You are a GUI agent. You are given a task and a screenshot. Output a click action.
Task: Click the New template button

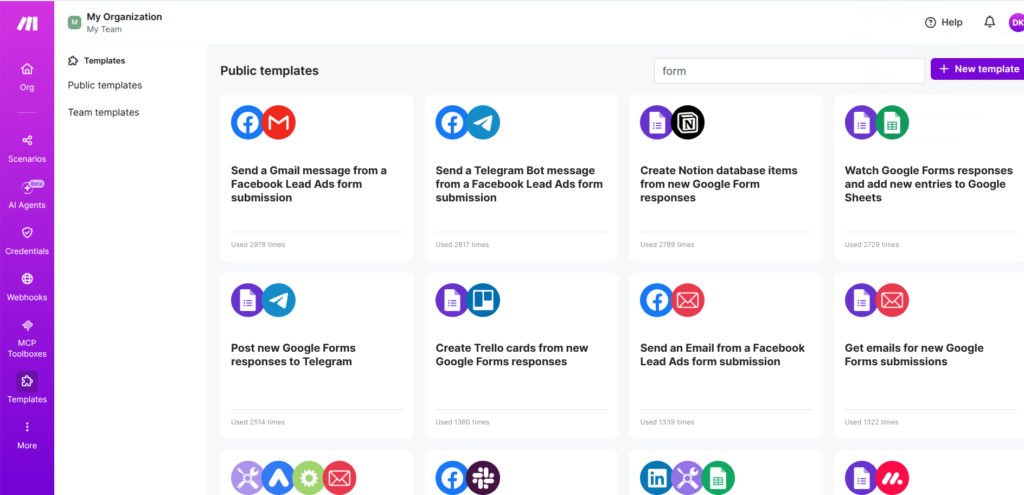[x=978, y=69]
